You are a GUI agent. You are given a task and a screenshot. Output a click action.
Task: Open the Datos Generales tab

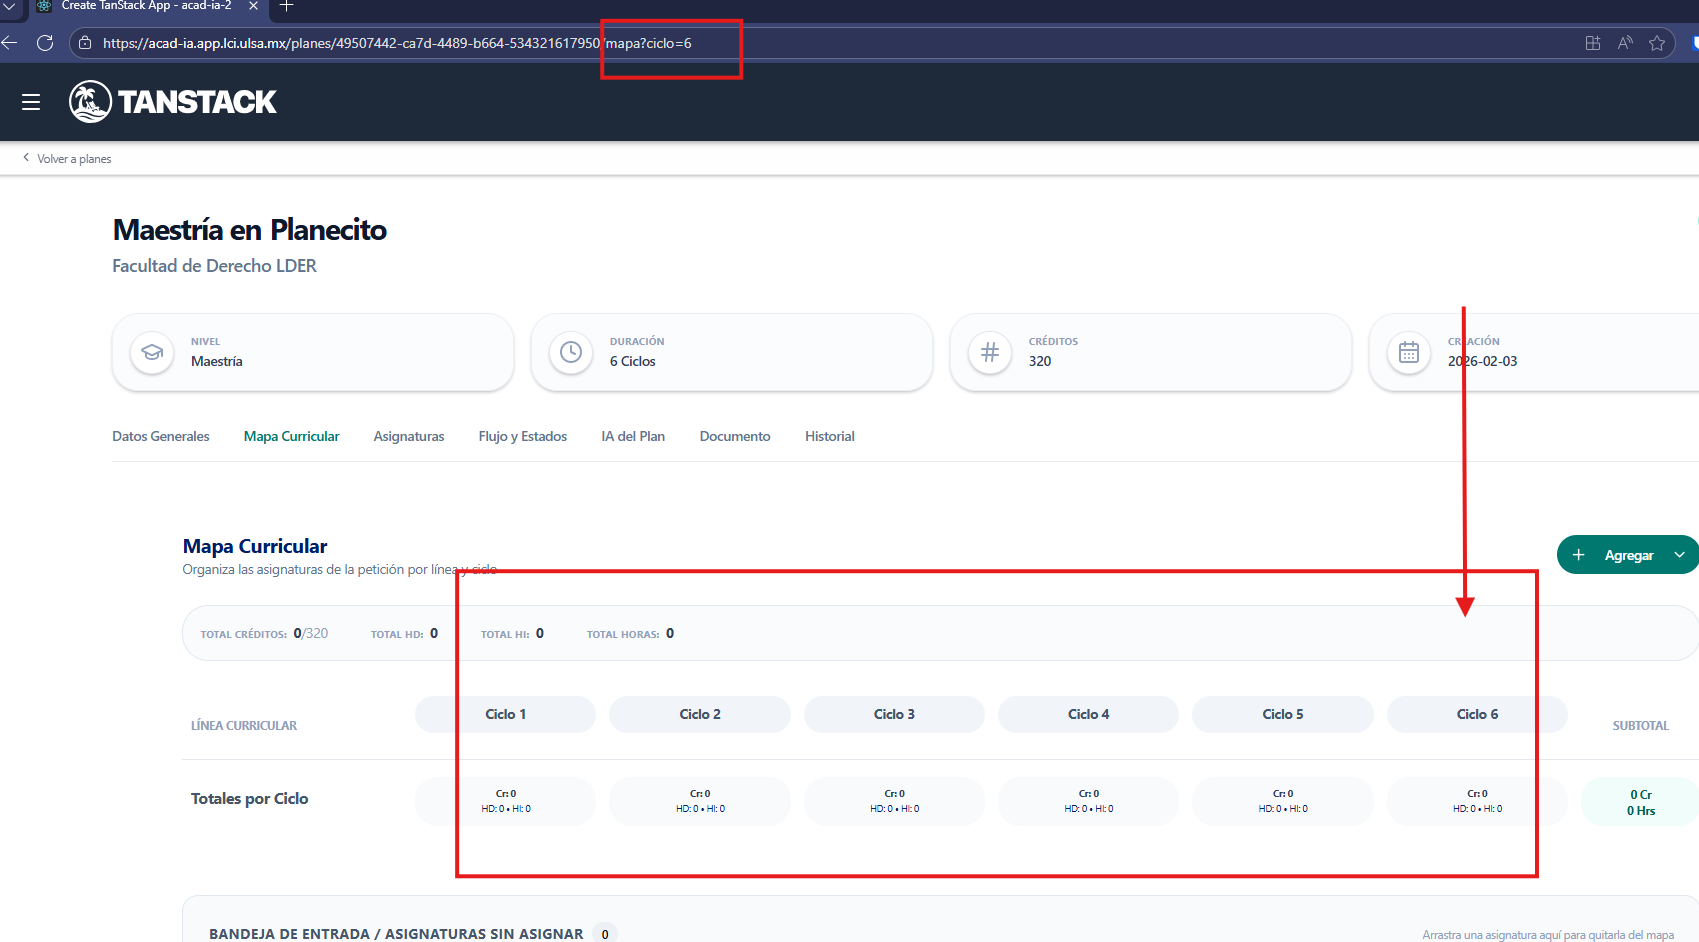point(161,436)
